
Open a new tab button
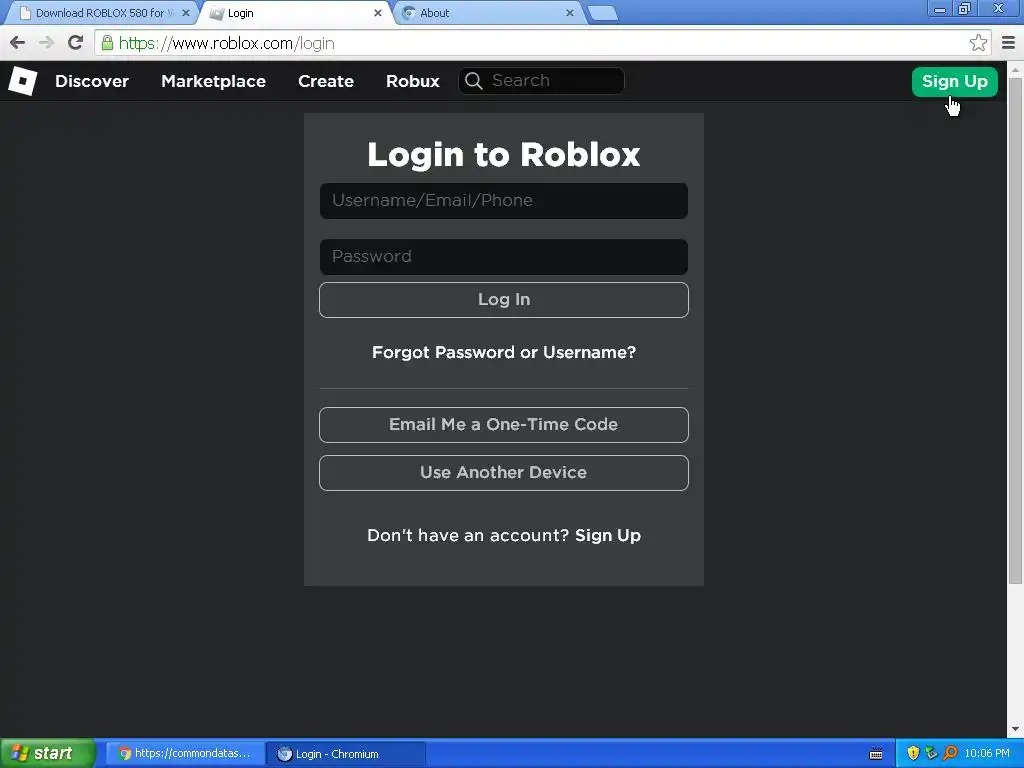(x=602, y=13)
